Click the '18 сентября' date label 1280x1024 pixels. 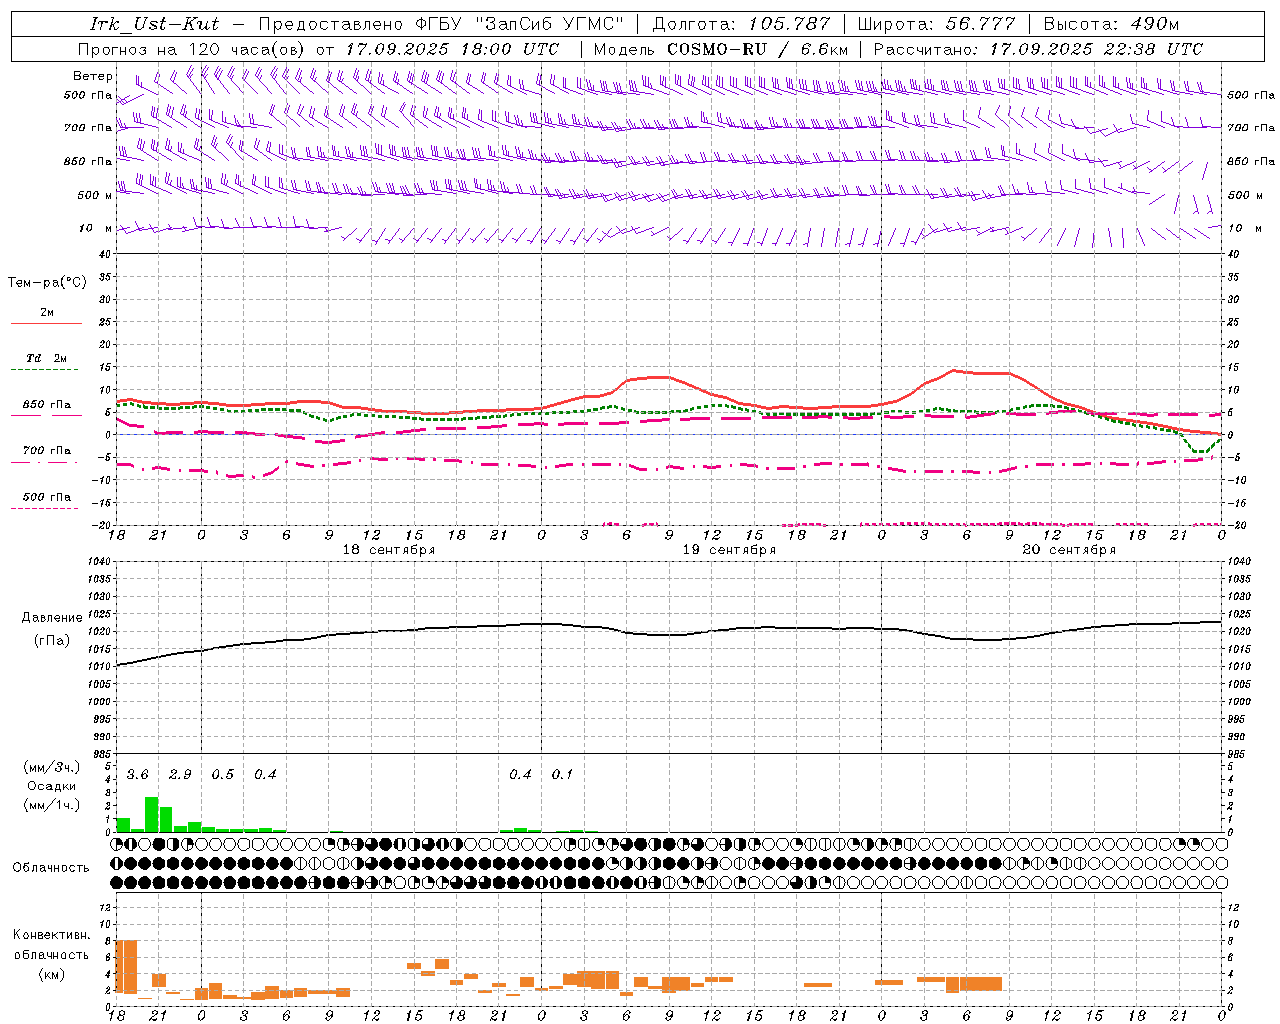point(389,550)
